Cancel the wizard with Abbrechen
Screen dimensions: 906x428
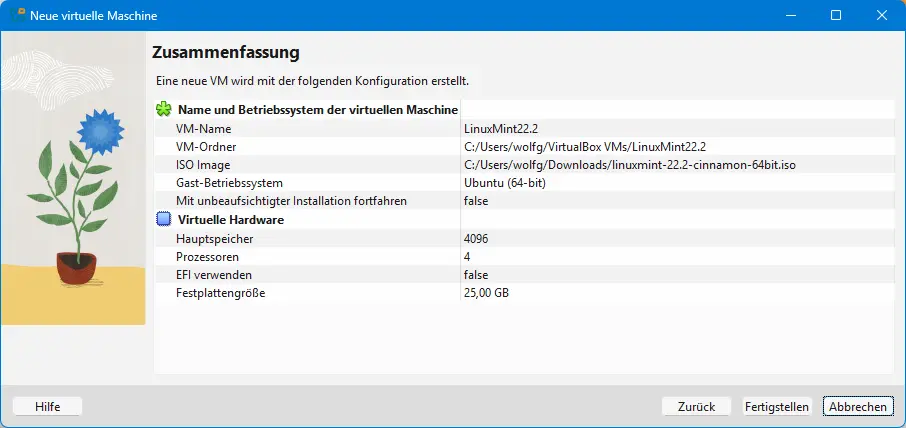[857, 406]
